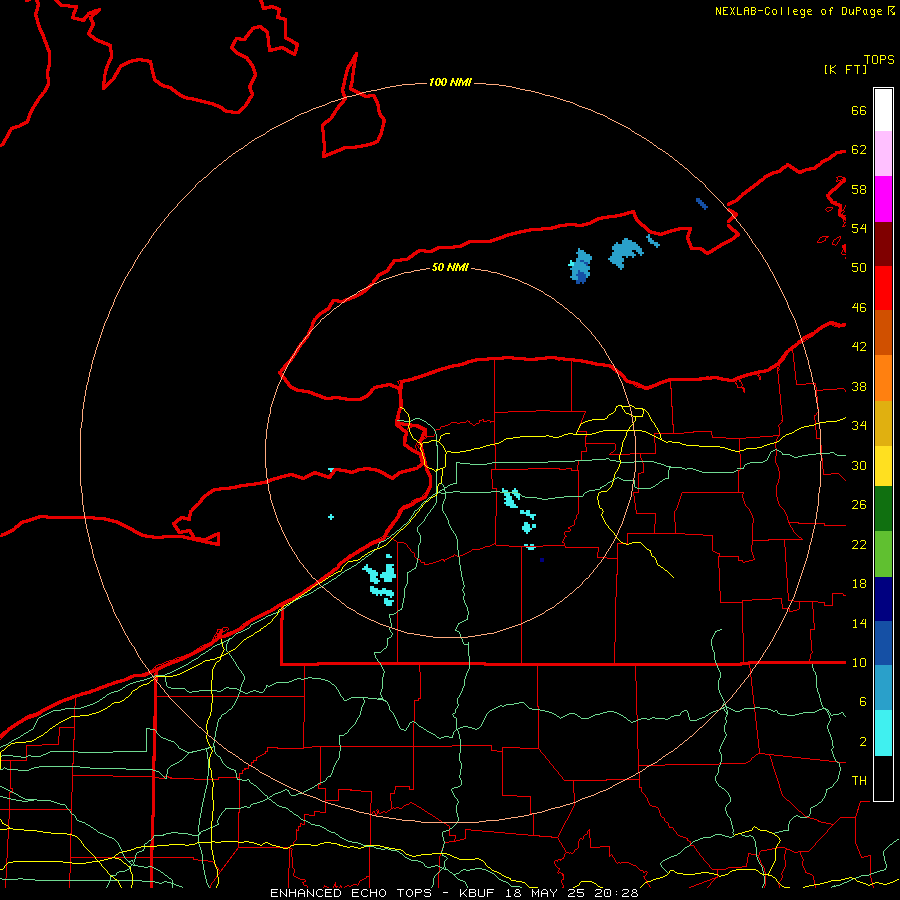Click the '34' scale label
The height and width of the screenshot is (900, 900).
(x=859, y=426)
